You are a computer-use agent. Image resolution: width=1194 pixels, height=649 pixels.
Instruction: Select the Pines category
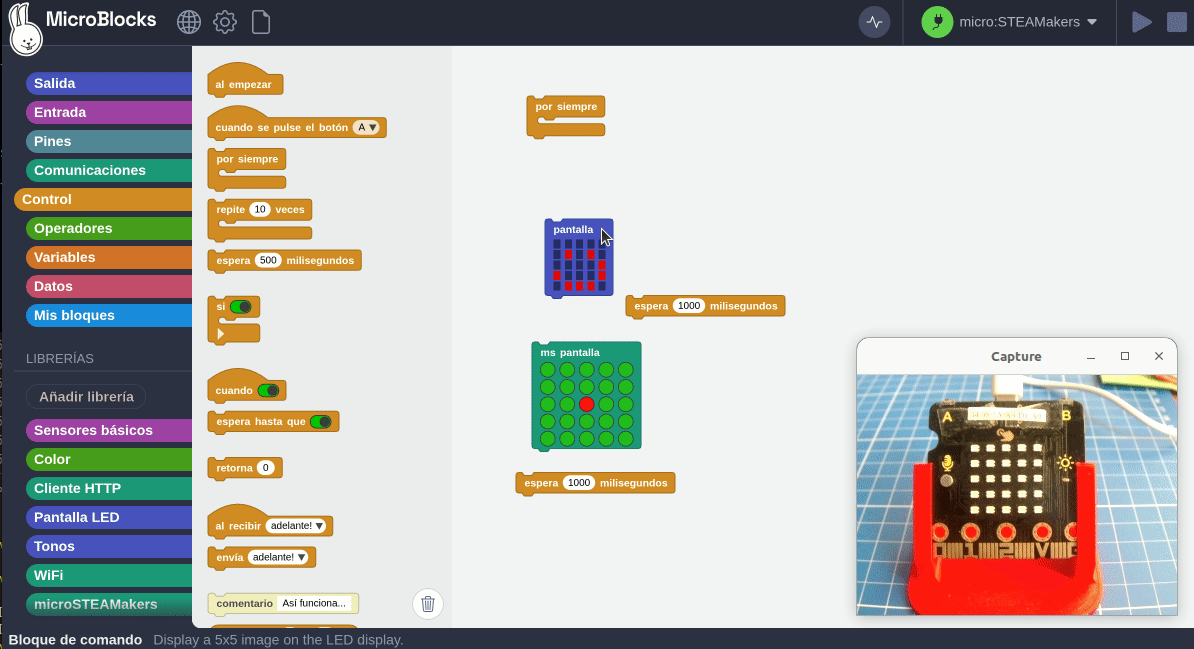pos(109,141)
